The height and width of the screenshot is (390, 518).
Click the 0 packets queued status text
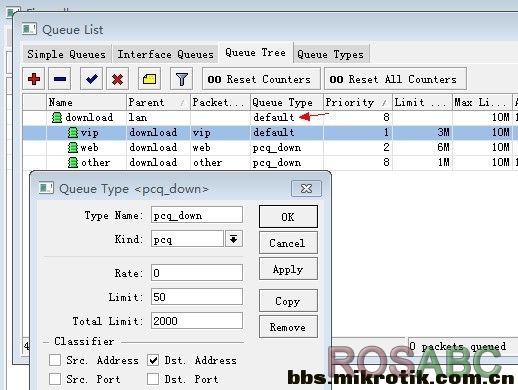458,347
